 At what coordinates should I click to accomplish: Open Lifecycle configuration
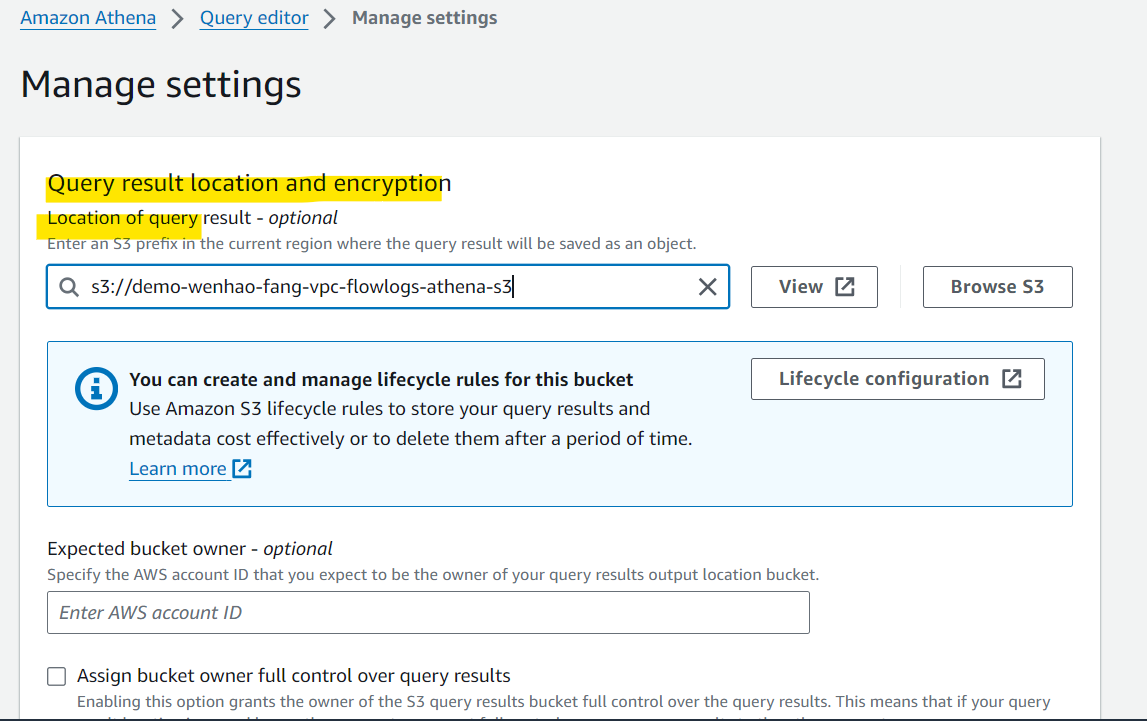(898, 379)
